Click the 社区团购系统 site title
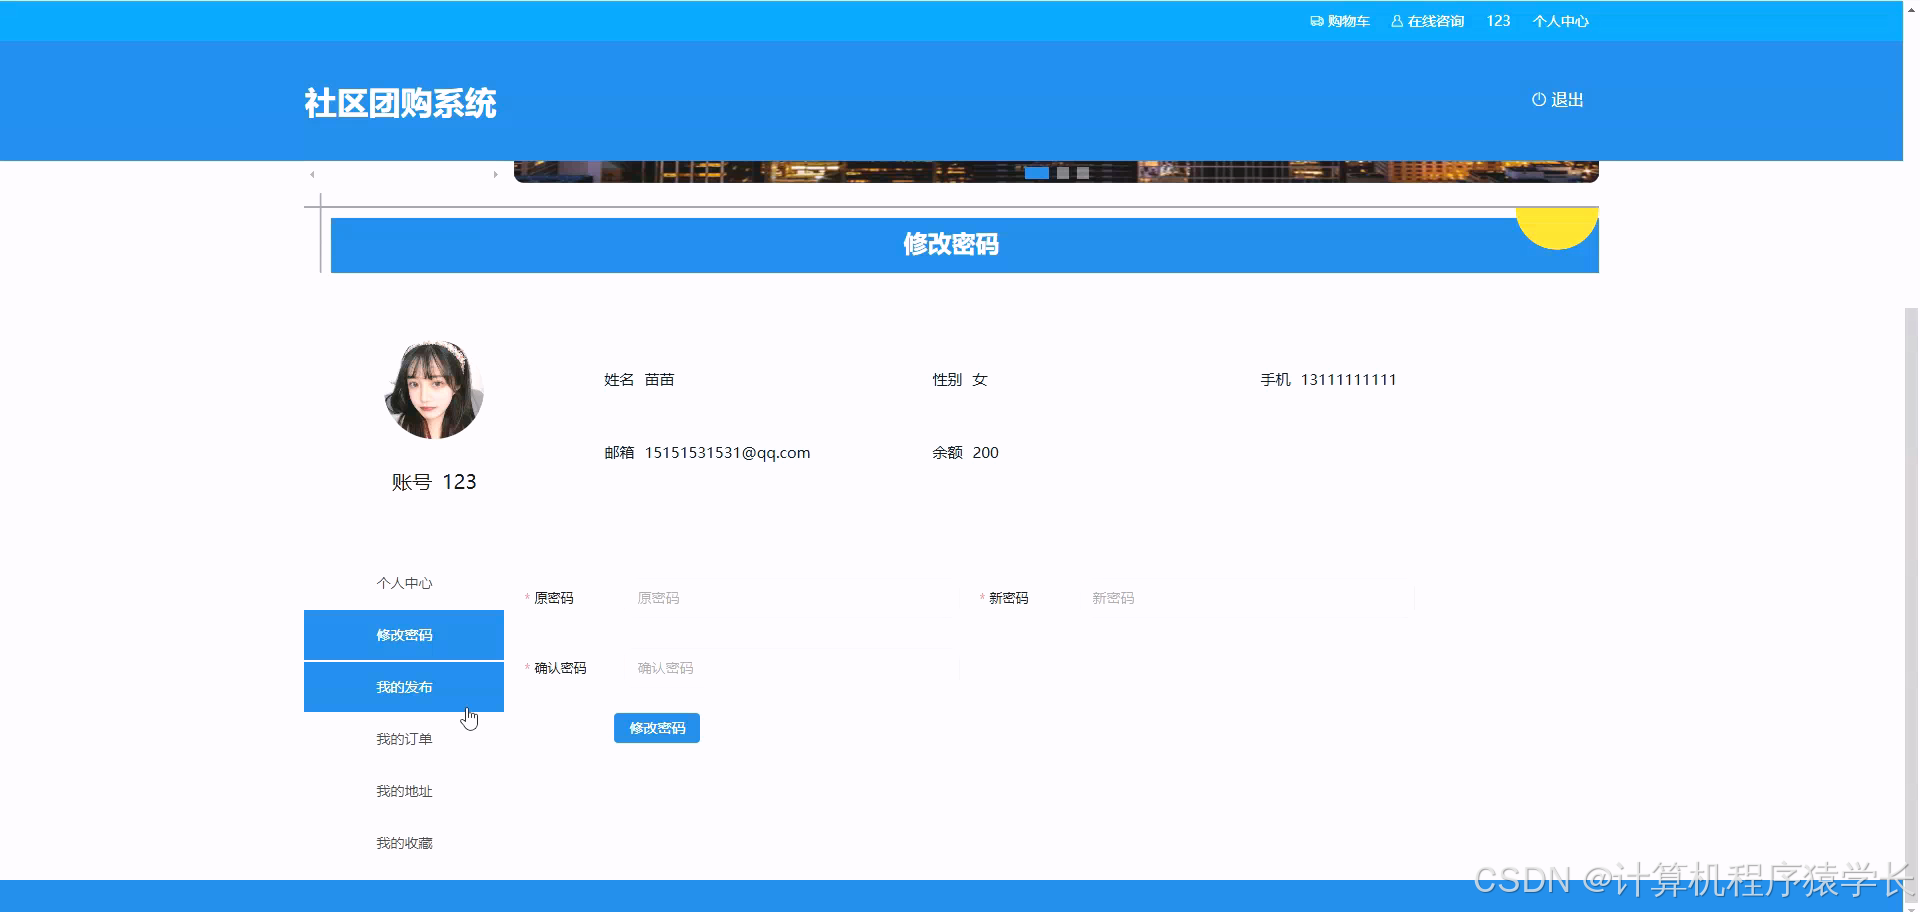 pyautogui.click(x=399, y=103)
